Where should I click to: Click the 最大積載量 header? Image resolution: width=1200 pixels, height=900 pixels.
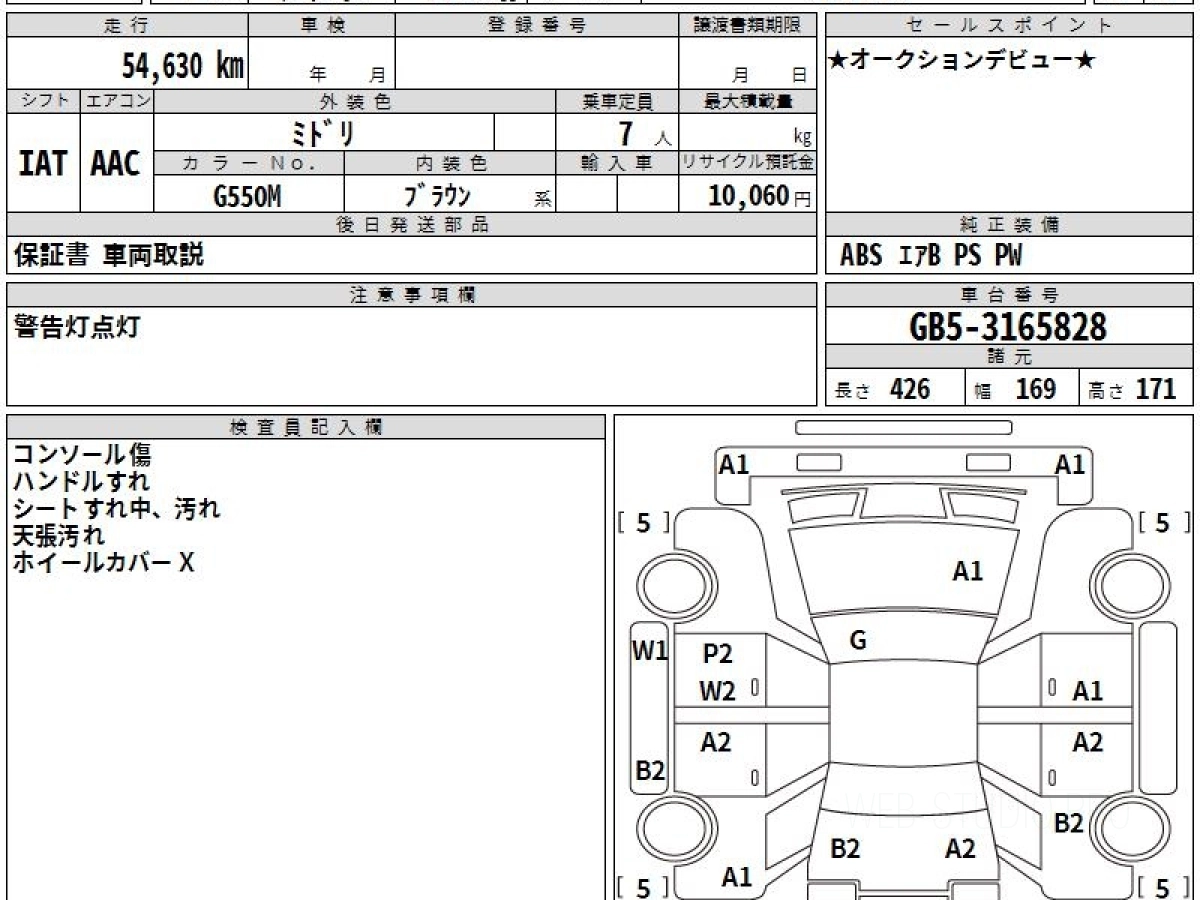point(747,101)
